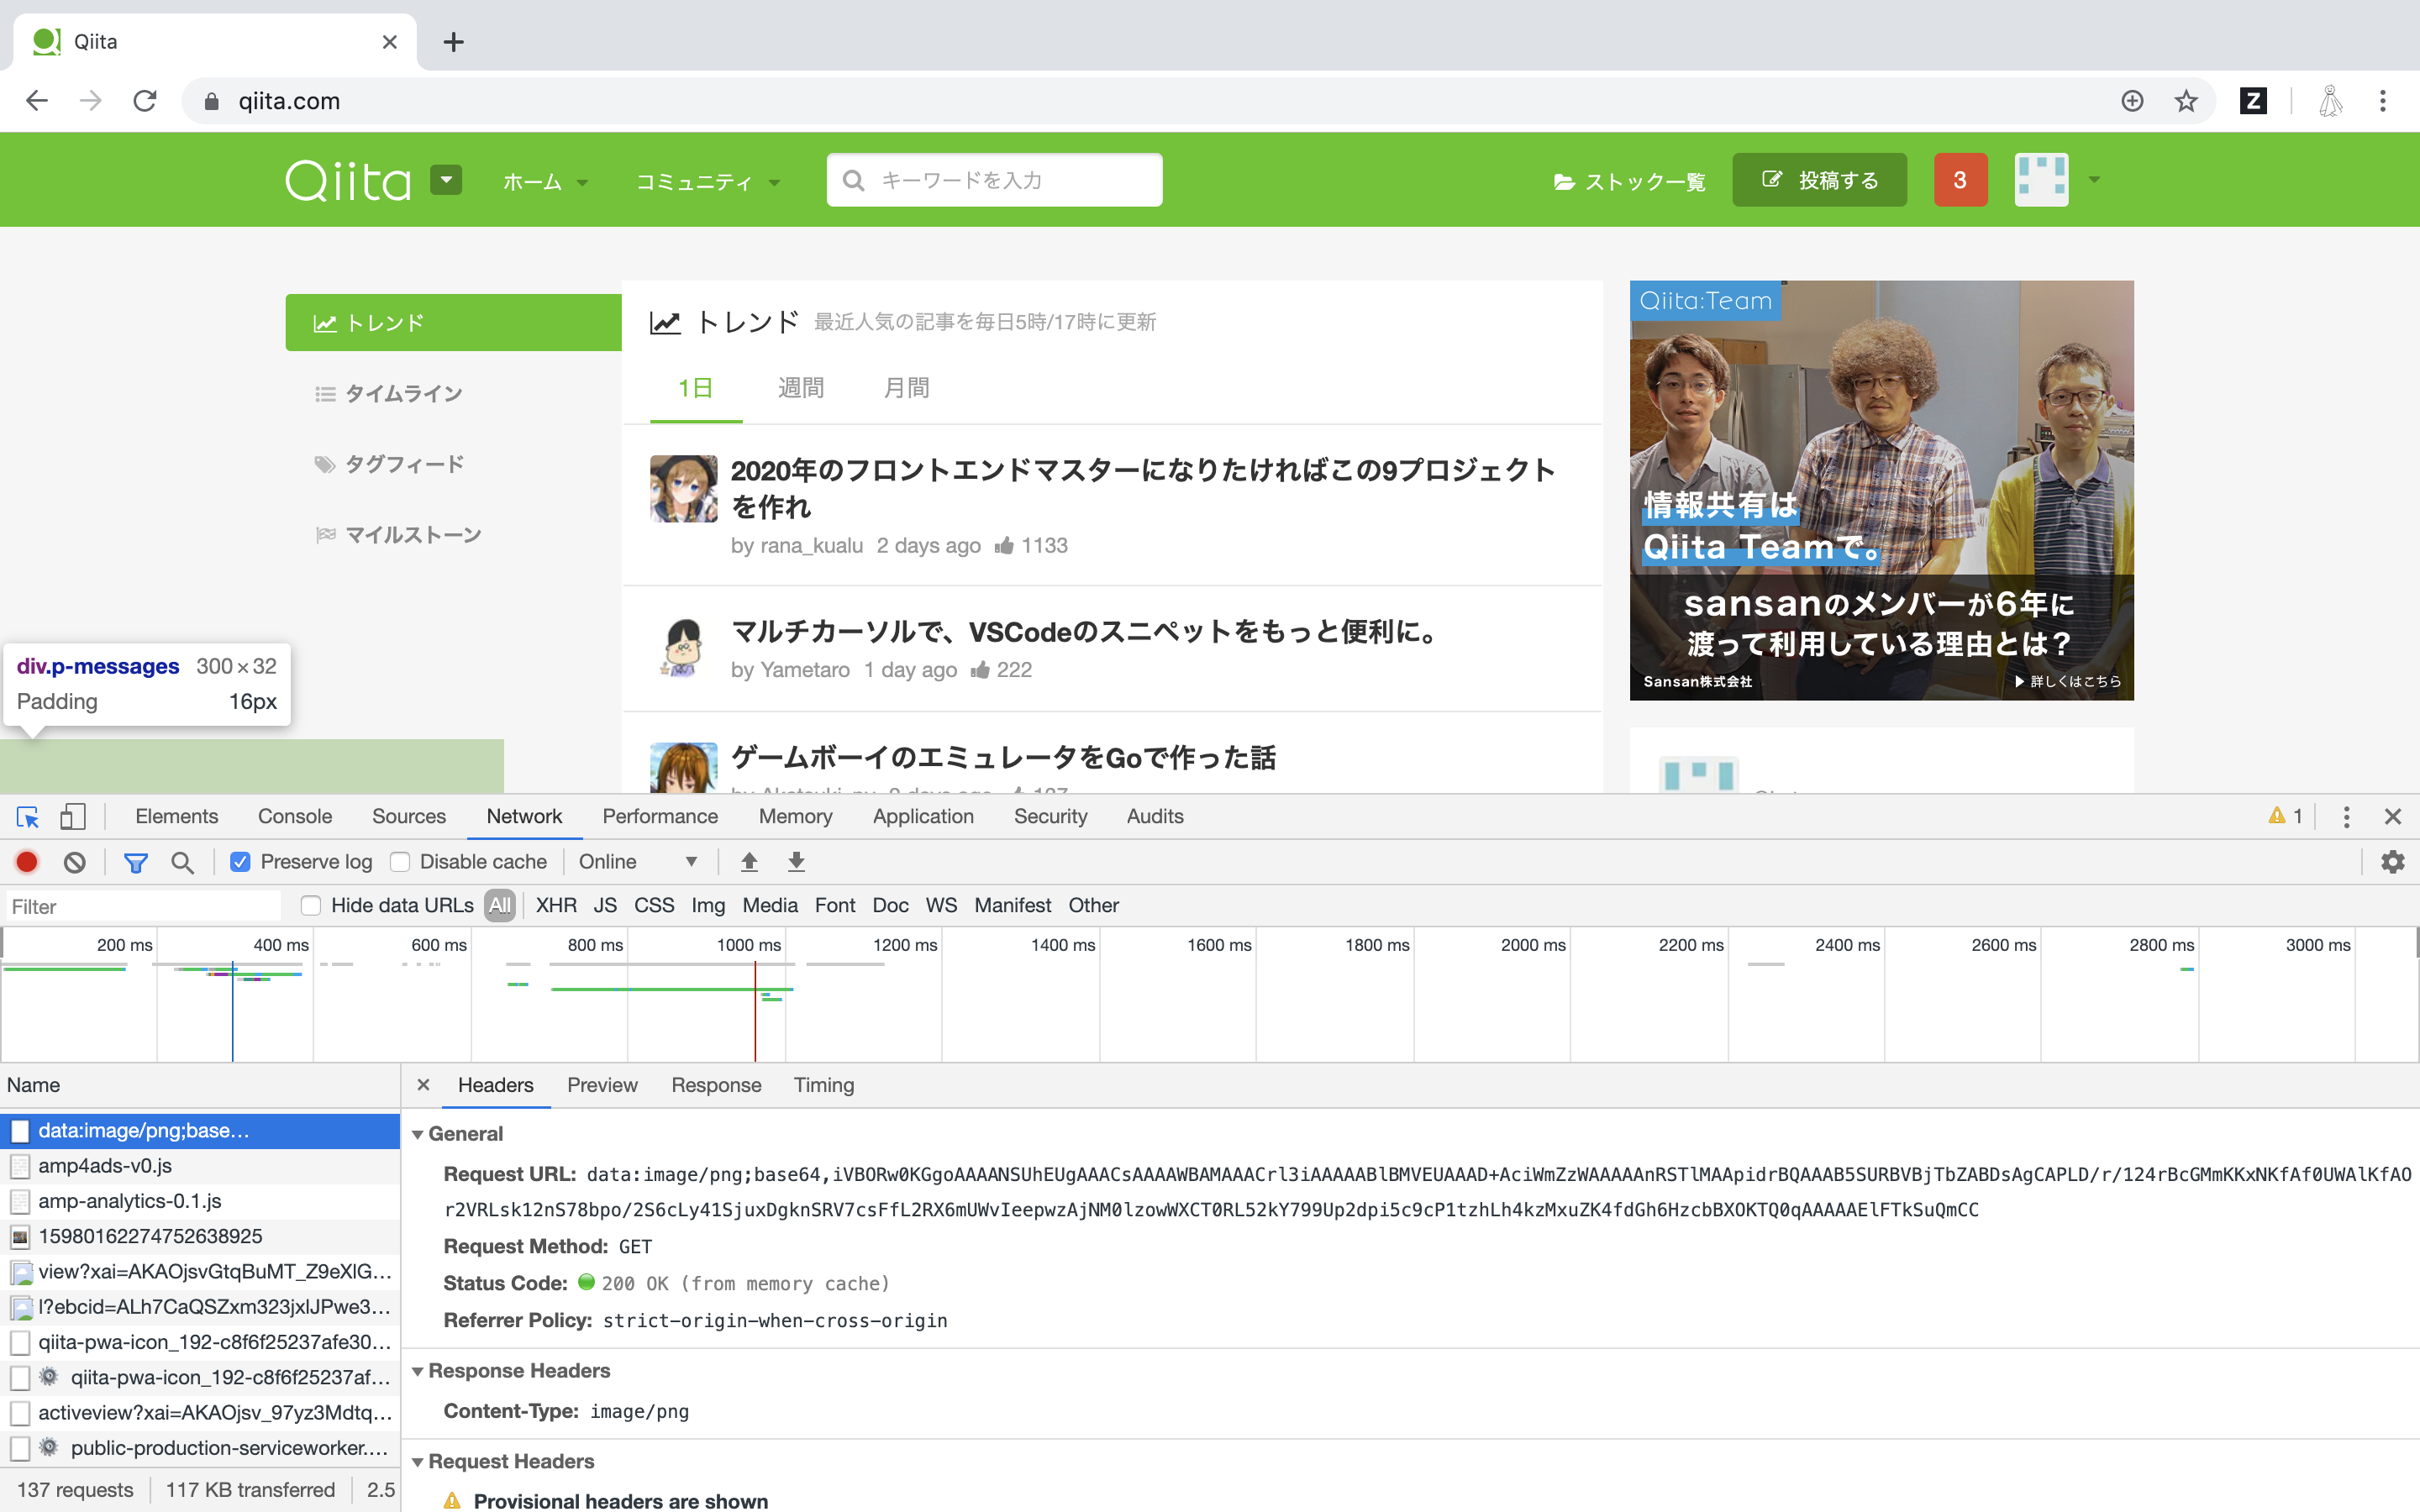Select タイムライン in the sidebar
This screenshot has width=2420, height=1512.
click(389, 394)
